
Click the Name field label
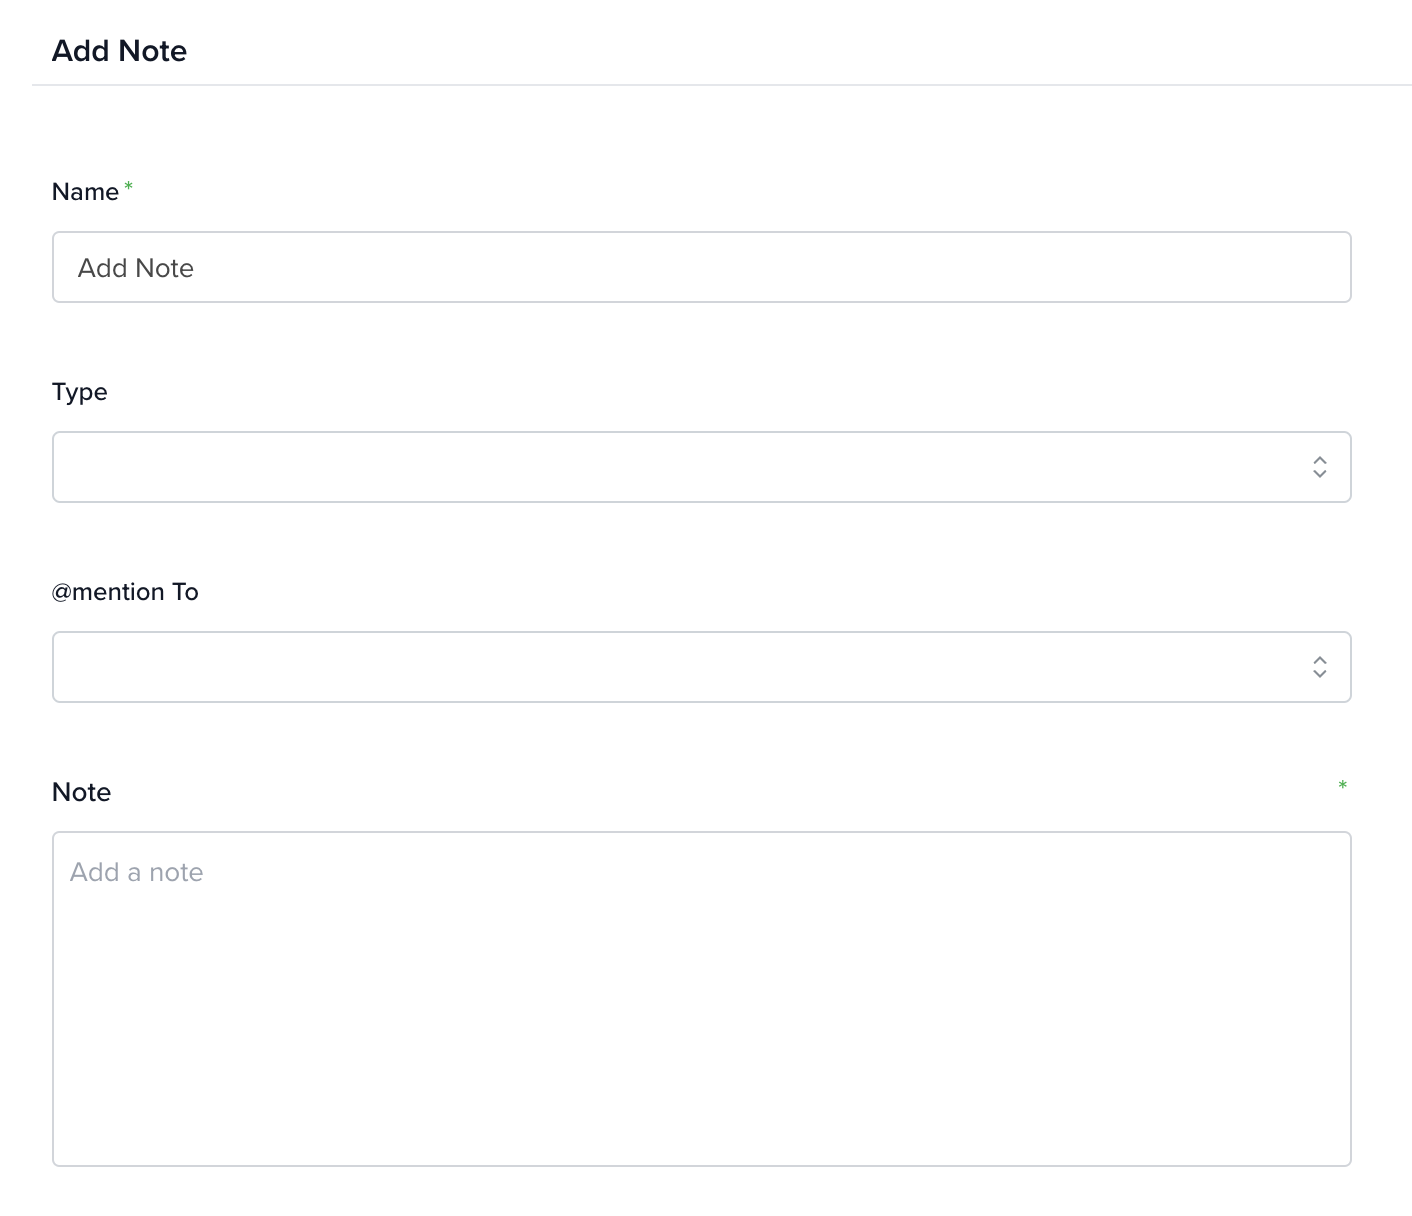point(85,192)
